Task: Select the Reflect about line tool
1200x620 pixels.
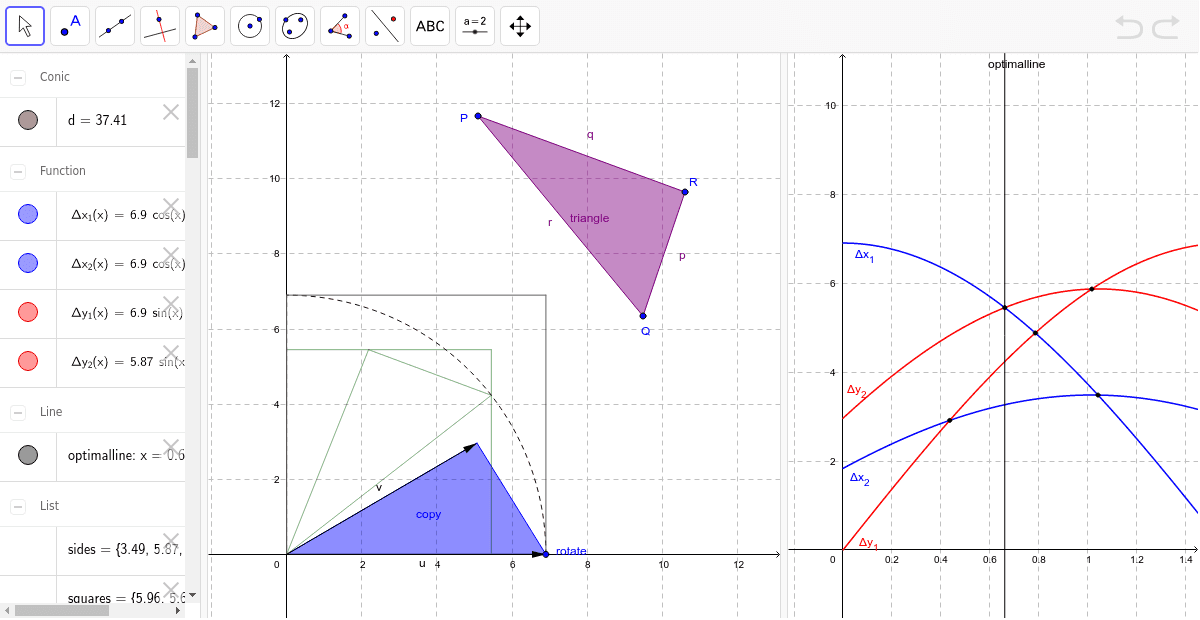Action: tap(385, 26)
